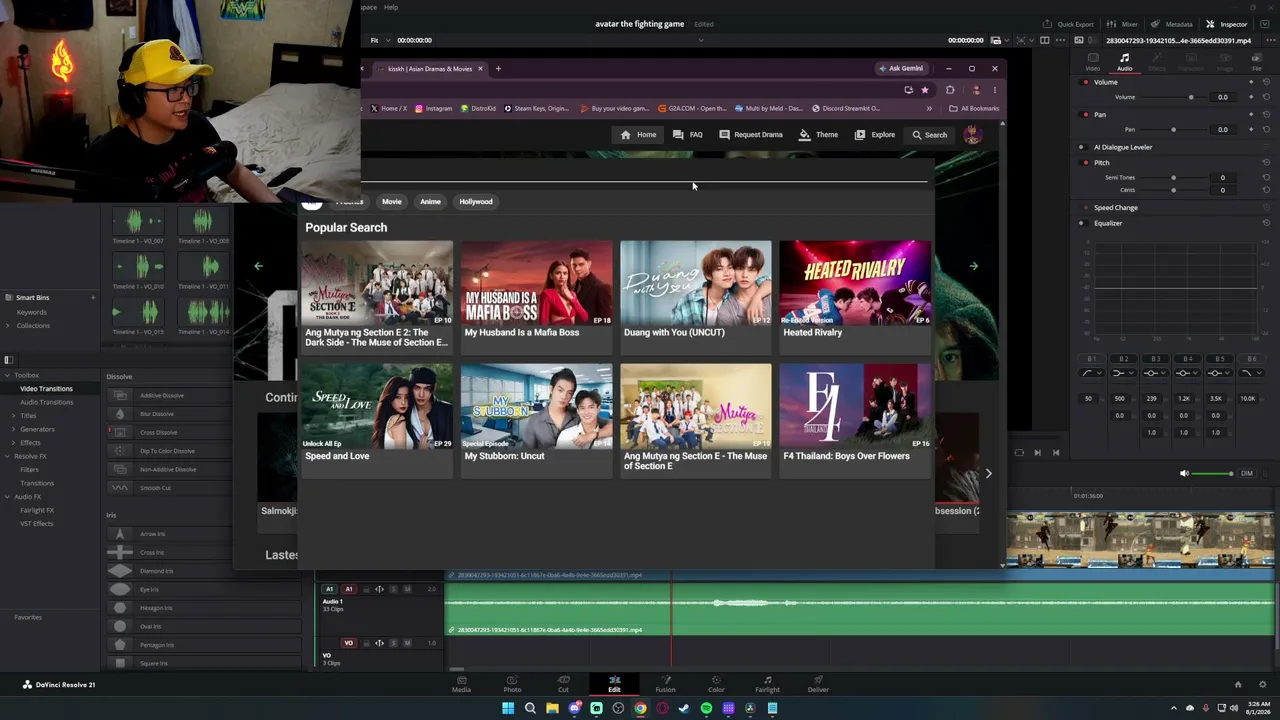Enable the AI Dialogue Leveler

point(1081,147)
